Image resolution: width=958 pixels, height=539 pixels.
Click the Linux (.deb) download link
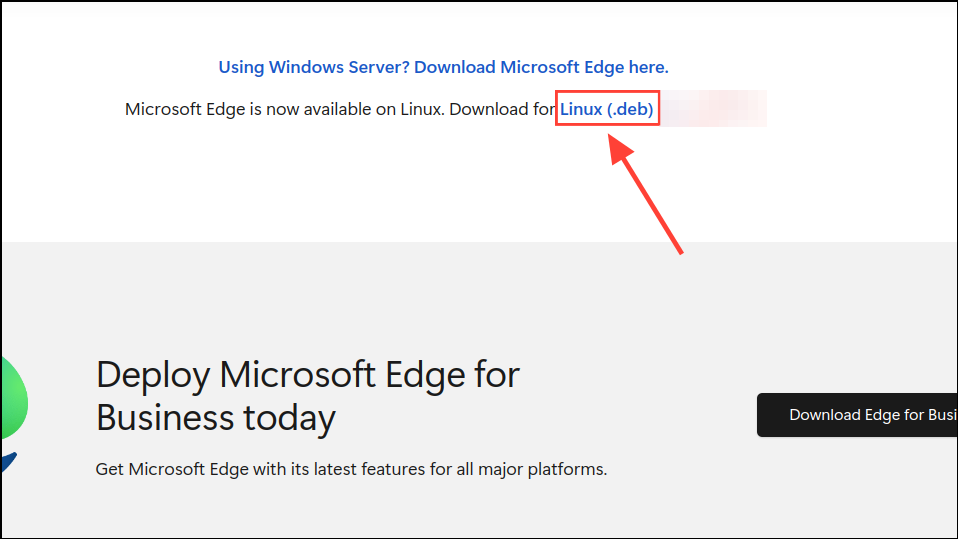(x=606, y=109)
